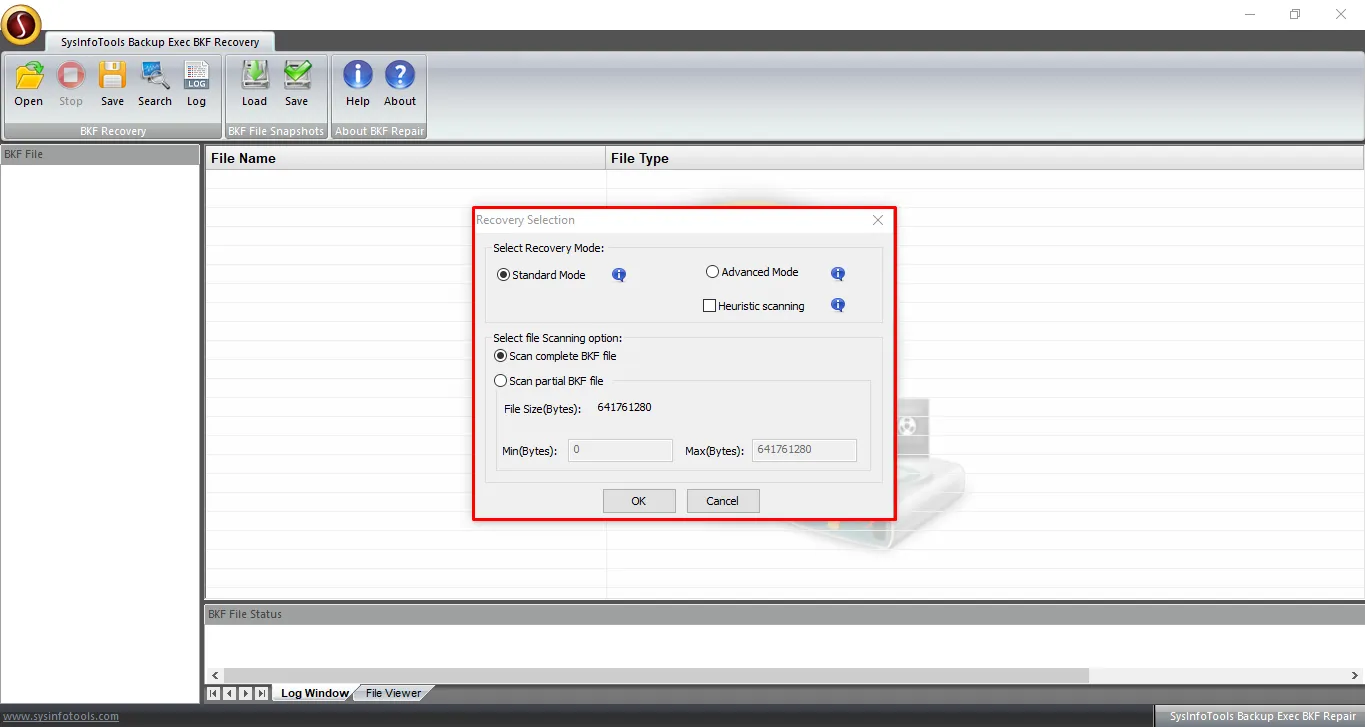This screenshot has height=727, width=1365.
Task: Open the Log from the toolbar
Action: 197,83
